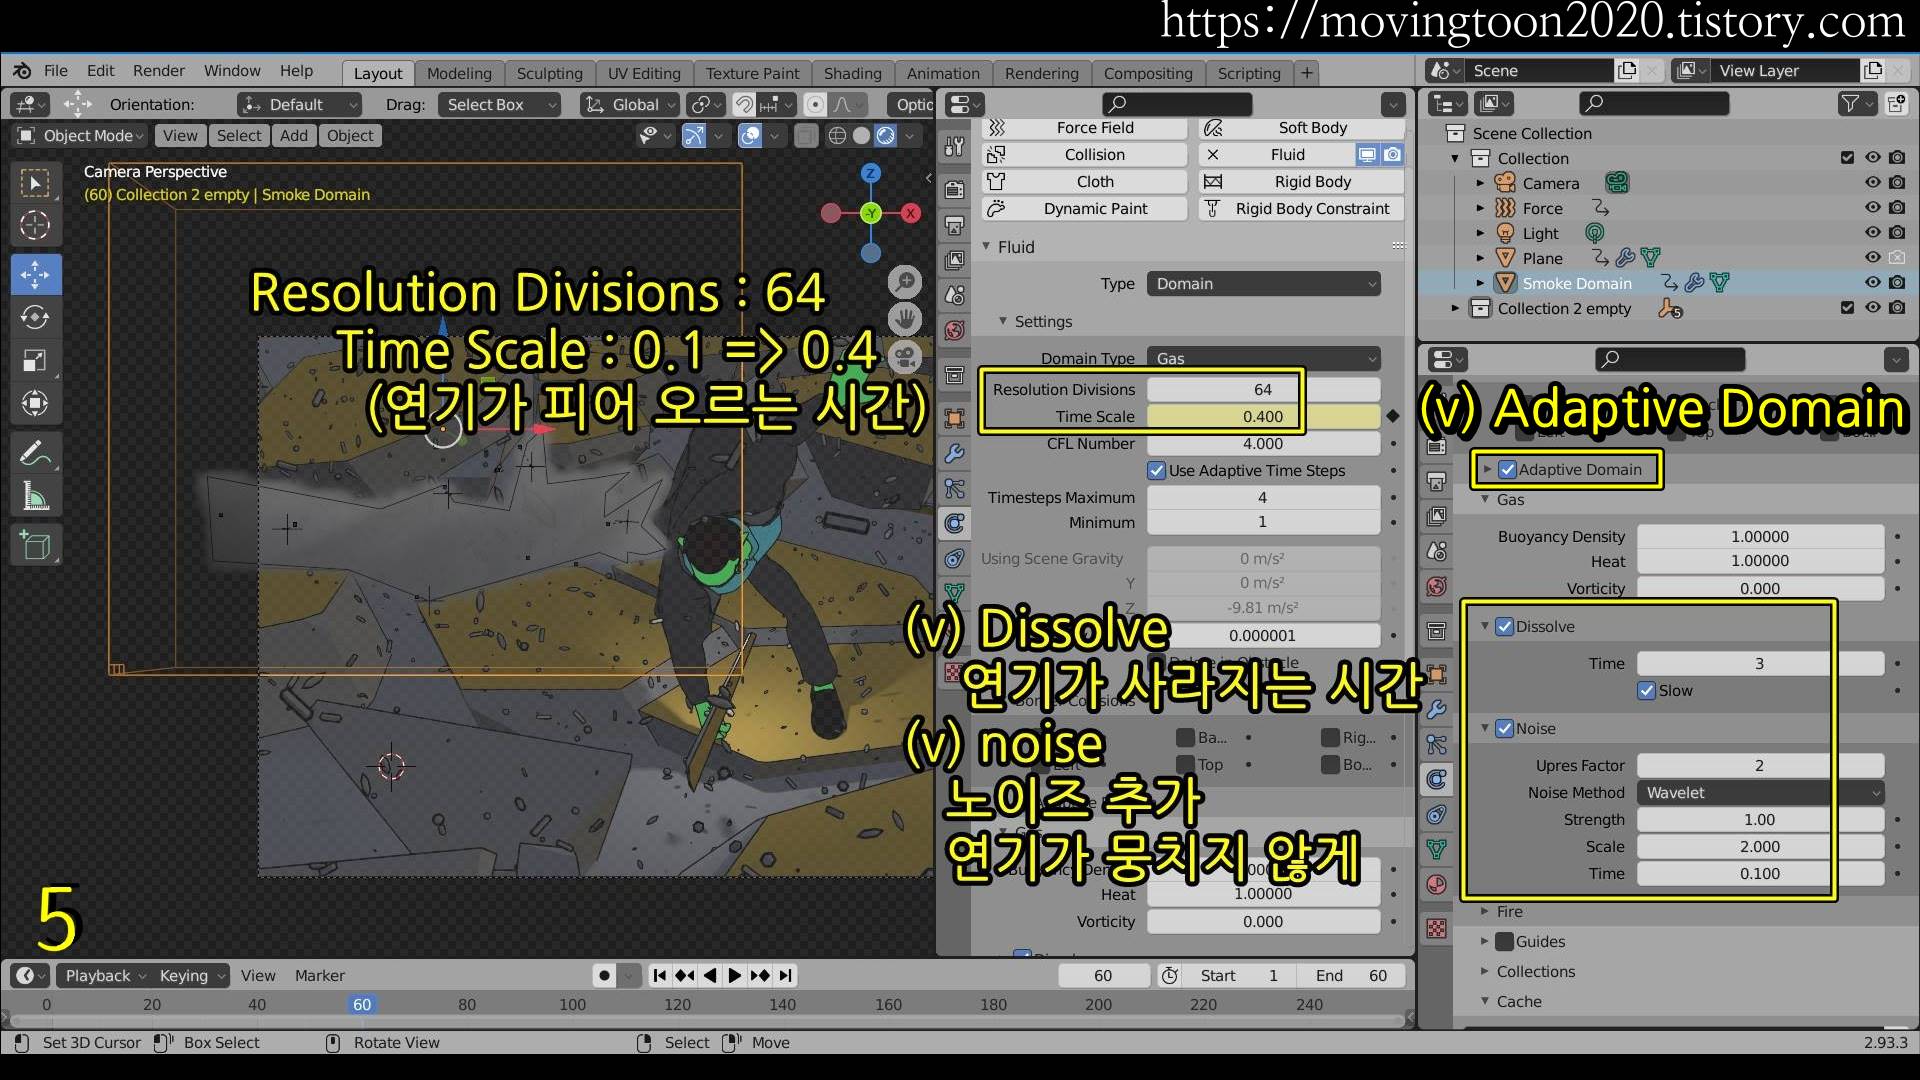Open the Render menu
The height and width of the screenshot is (1080, 1920).
click(x=159, y=71)
